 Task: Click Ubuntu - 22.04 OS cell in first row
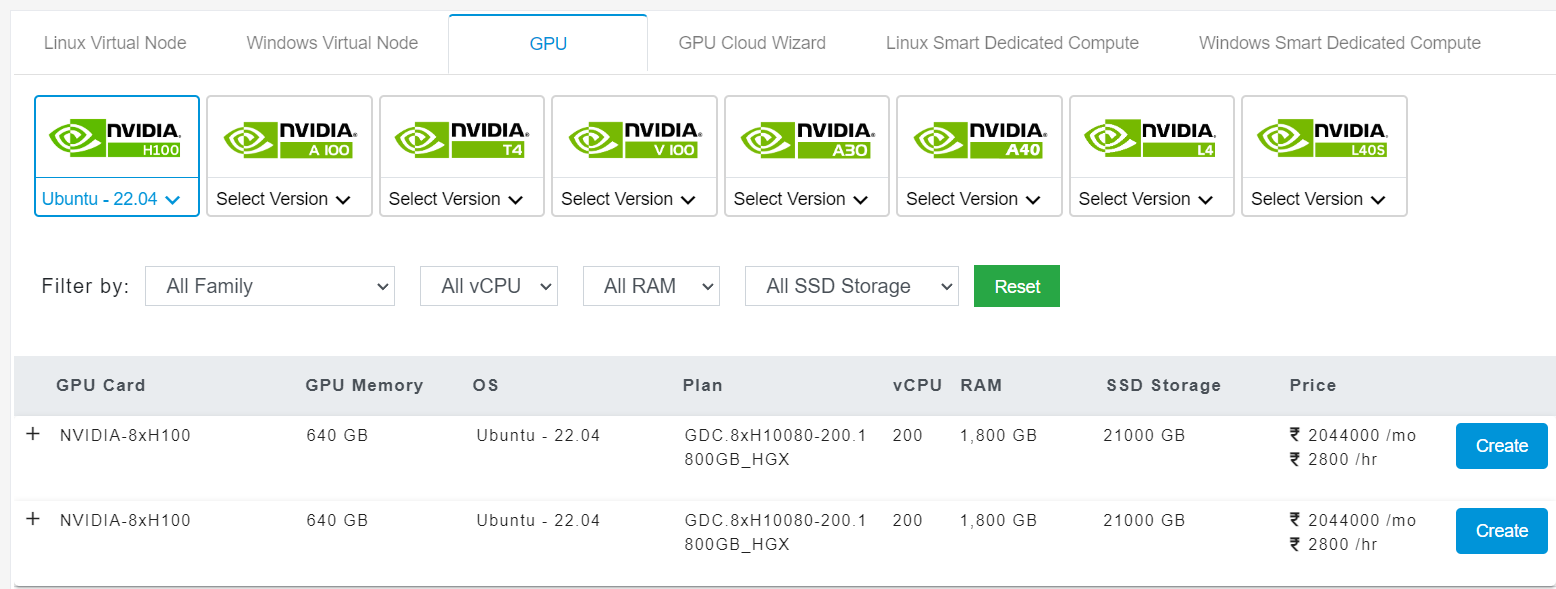[538, 436]
